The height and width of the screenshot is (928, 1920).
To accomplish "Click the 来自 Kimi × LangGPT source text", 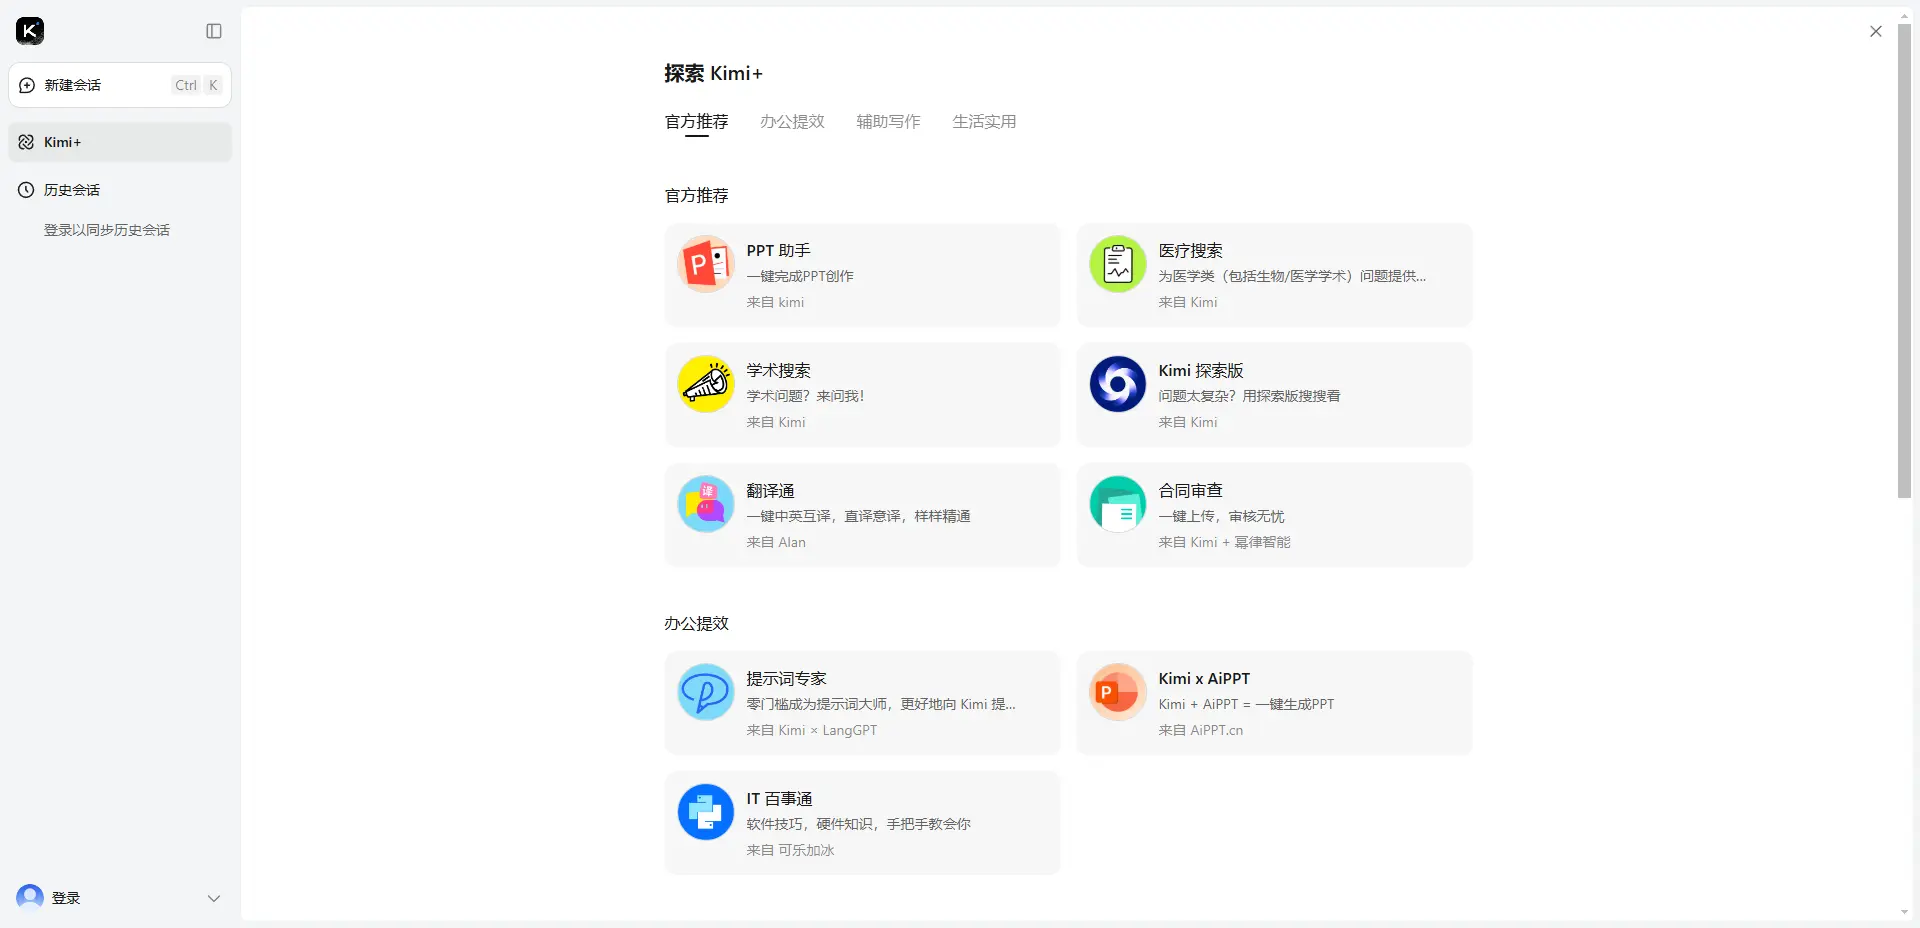I will click(811, 730).
